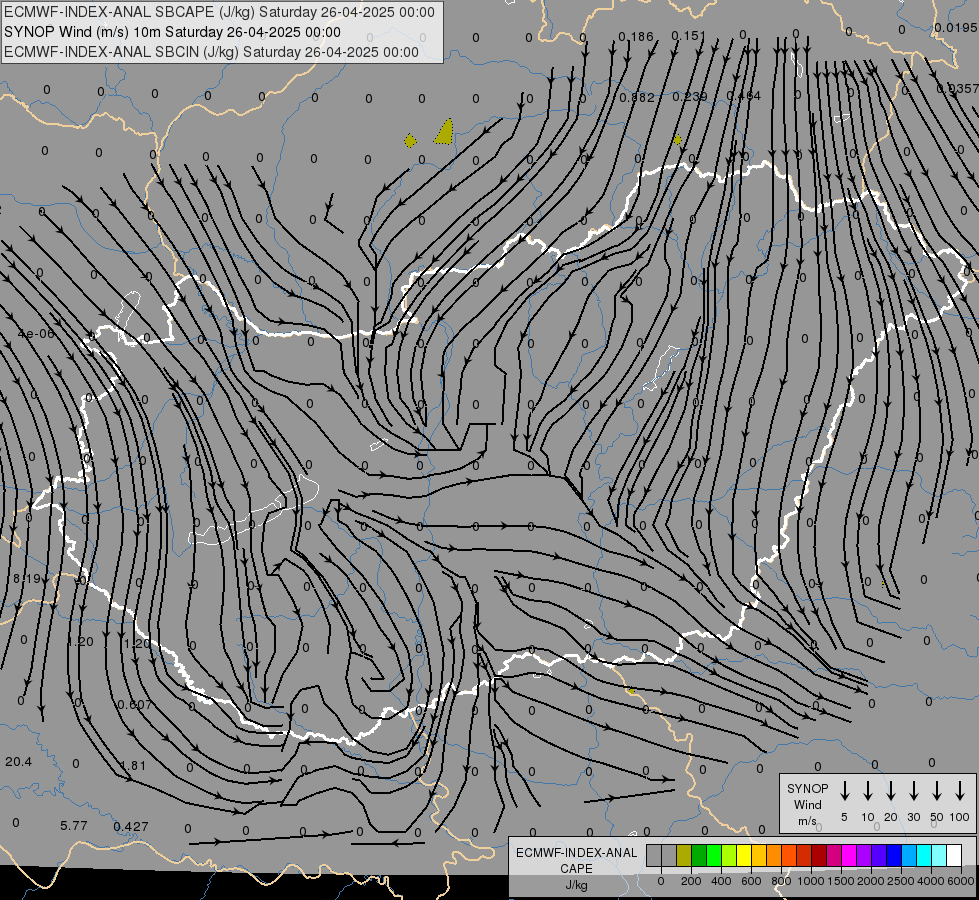Click the 20 m/s wind arrow in the SYNOP legend
This screenshot has height=900, width=979.
point(891,791)
